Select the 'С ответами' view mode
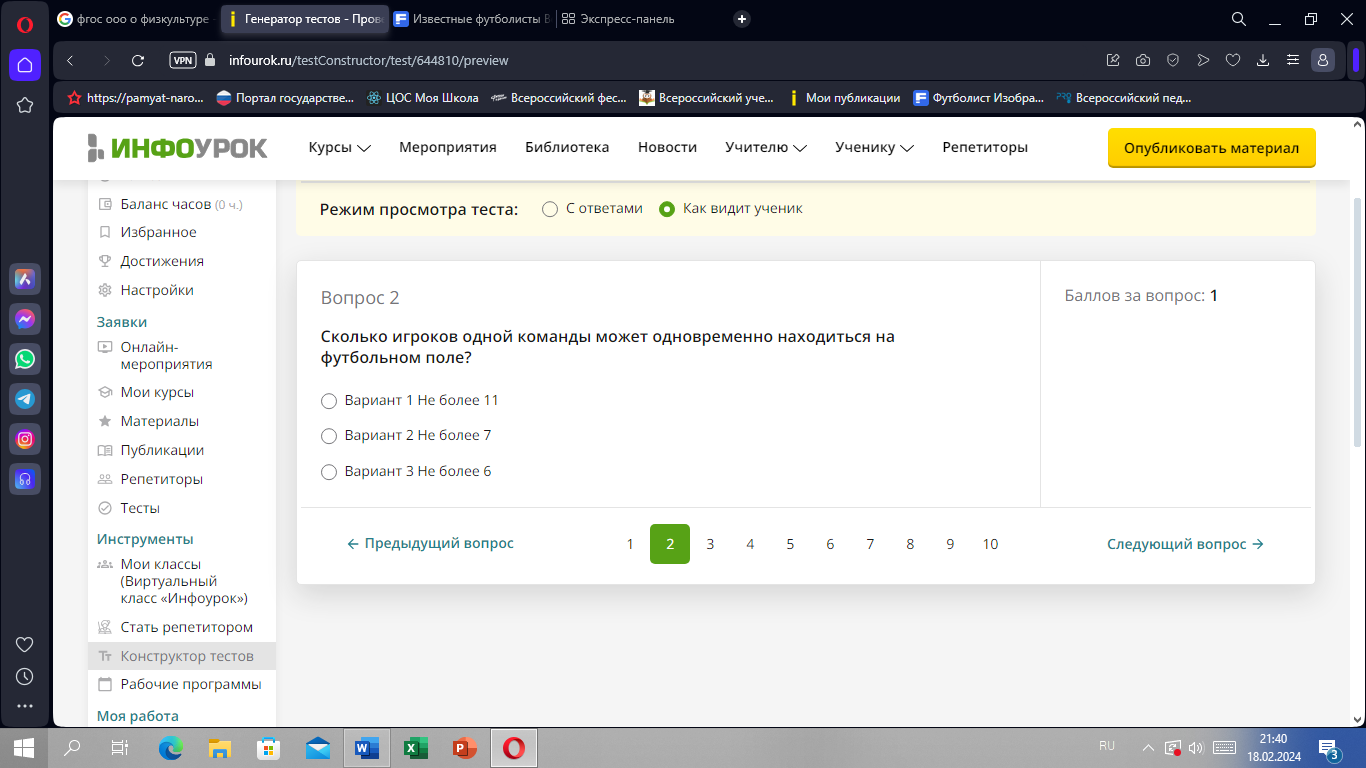The width and height of the screenshot is (1366, 768). click(x=550, y=209)
